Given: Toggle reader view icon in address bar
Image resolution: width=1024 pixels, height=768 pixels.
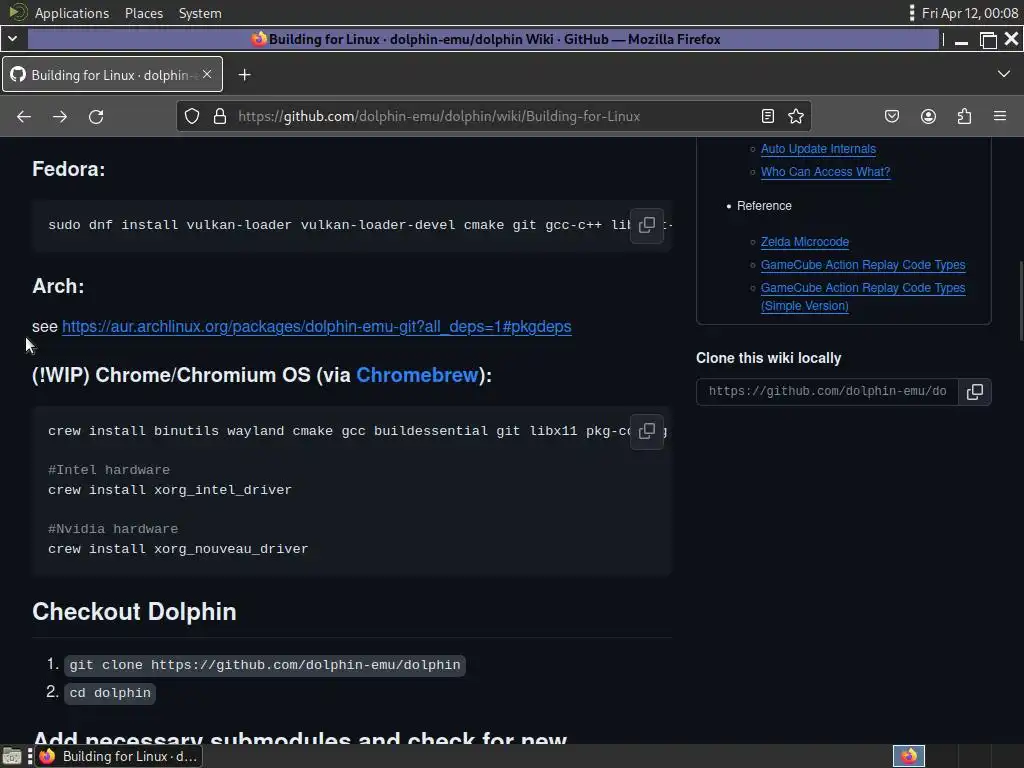Looking at the screenshot, I should pyautogui.click(x=768, y=116).
